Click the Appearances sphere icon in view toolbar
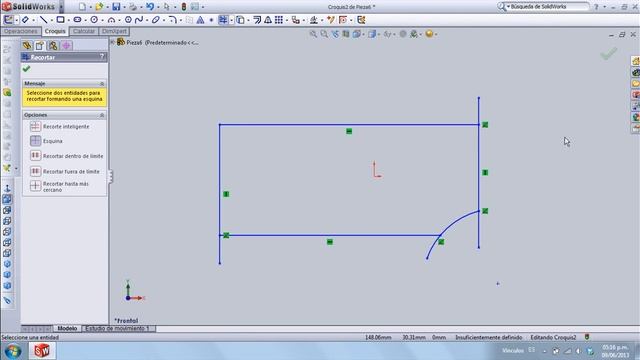 point(429,34)
